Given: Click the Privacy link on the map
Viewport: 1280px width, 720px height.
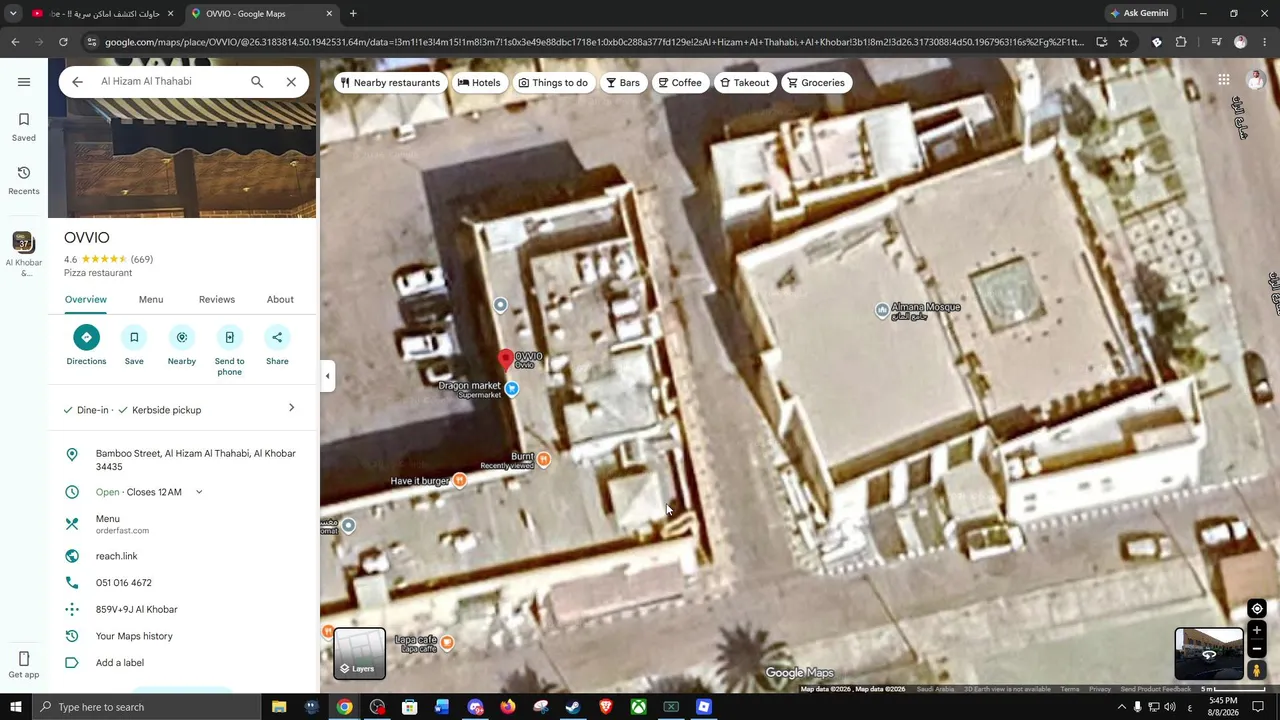Looking at the screenshot, I should (1100, 689).
